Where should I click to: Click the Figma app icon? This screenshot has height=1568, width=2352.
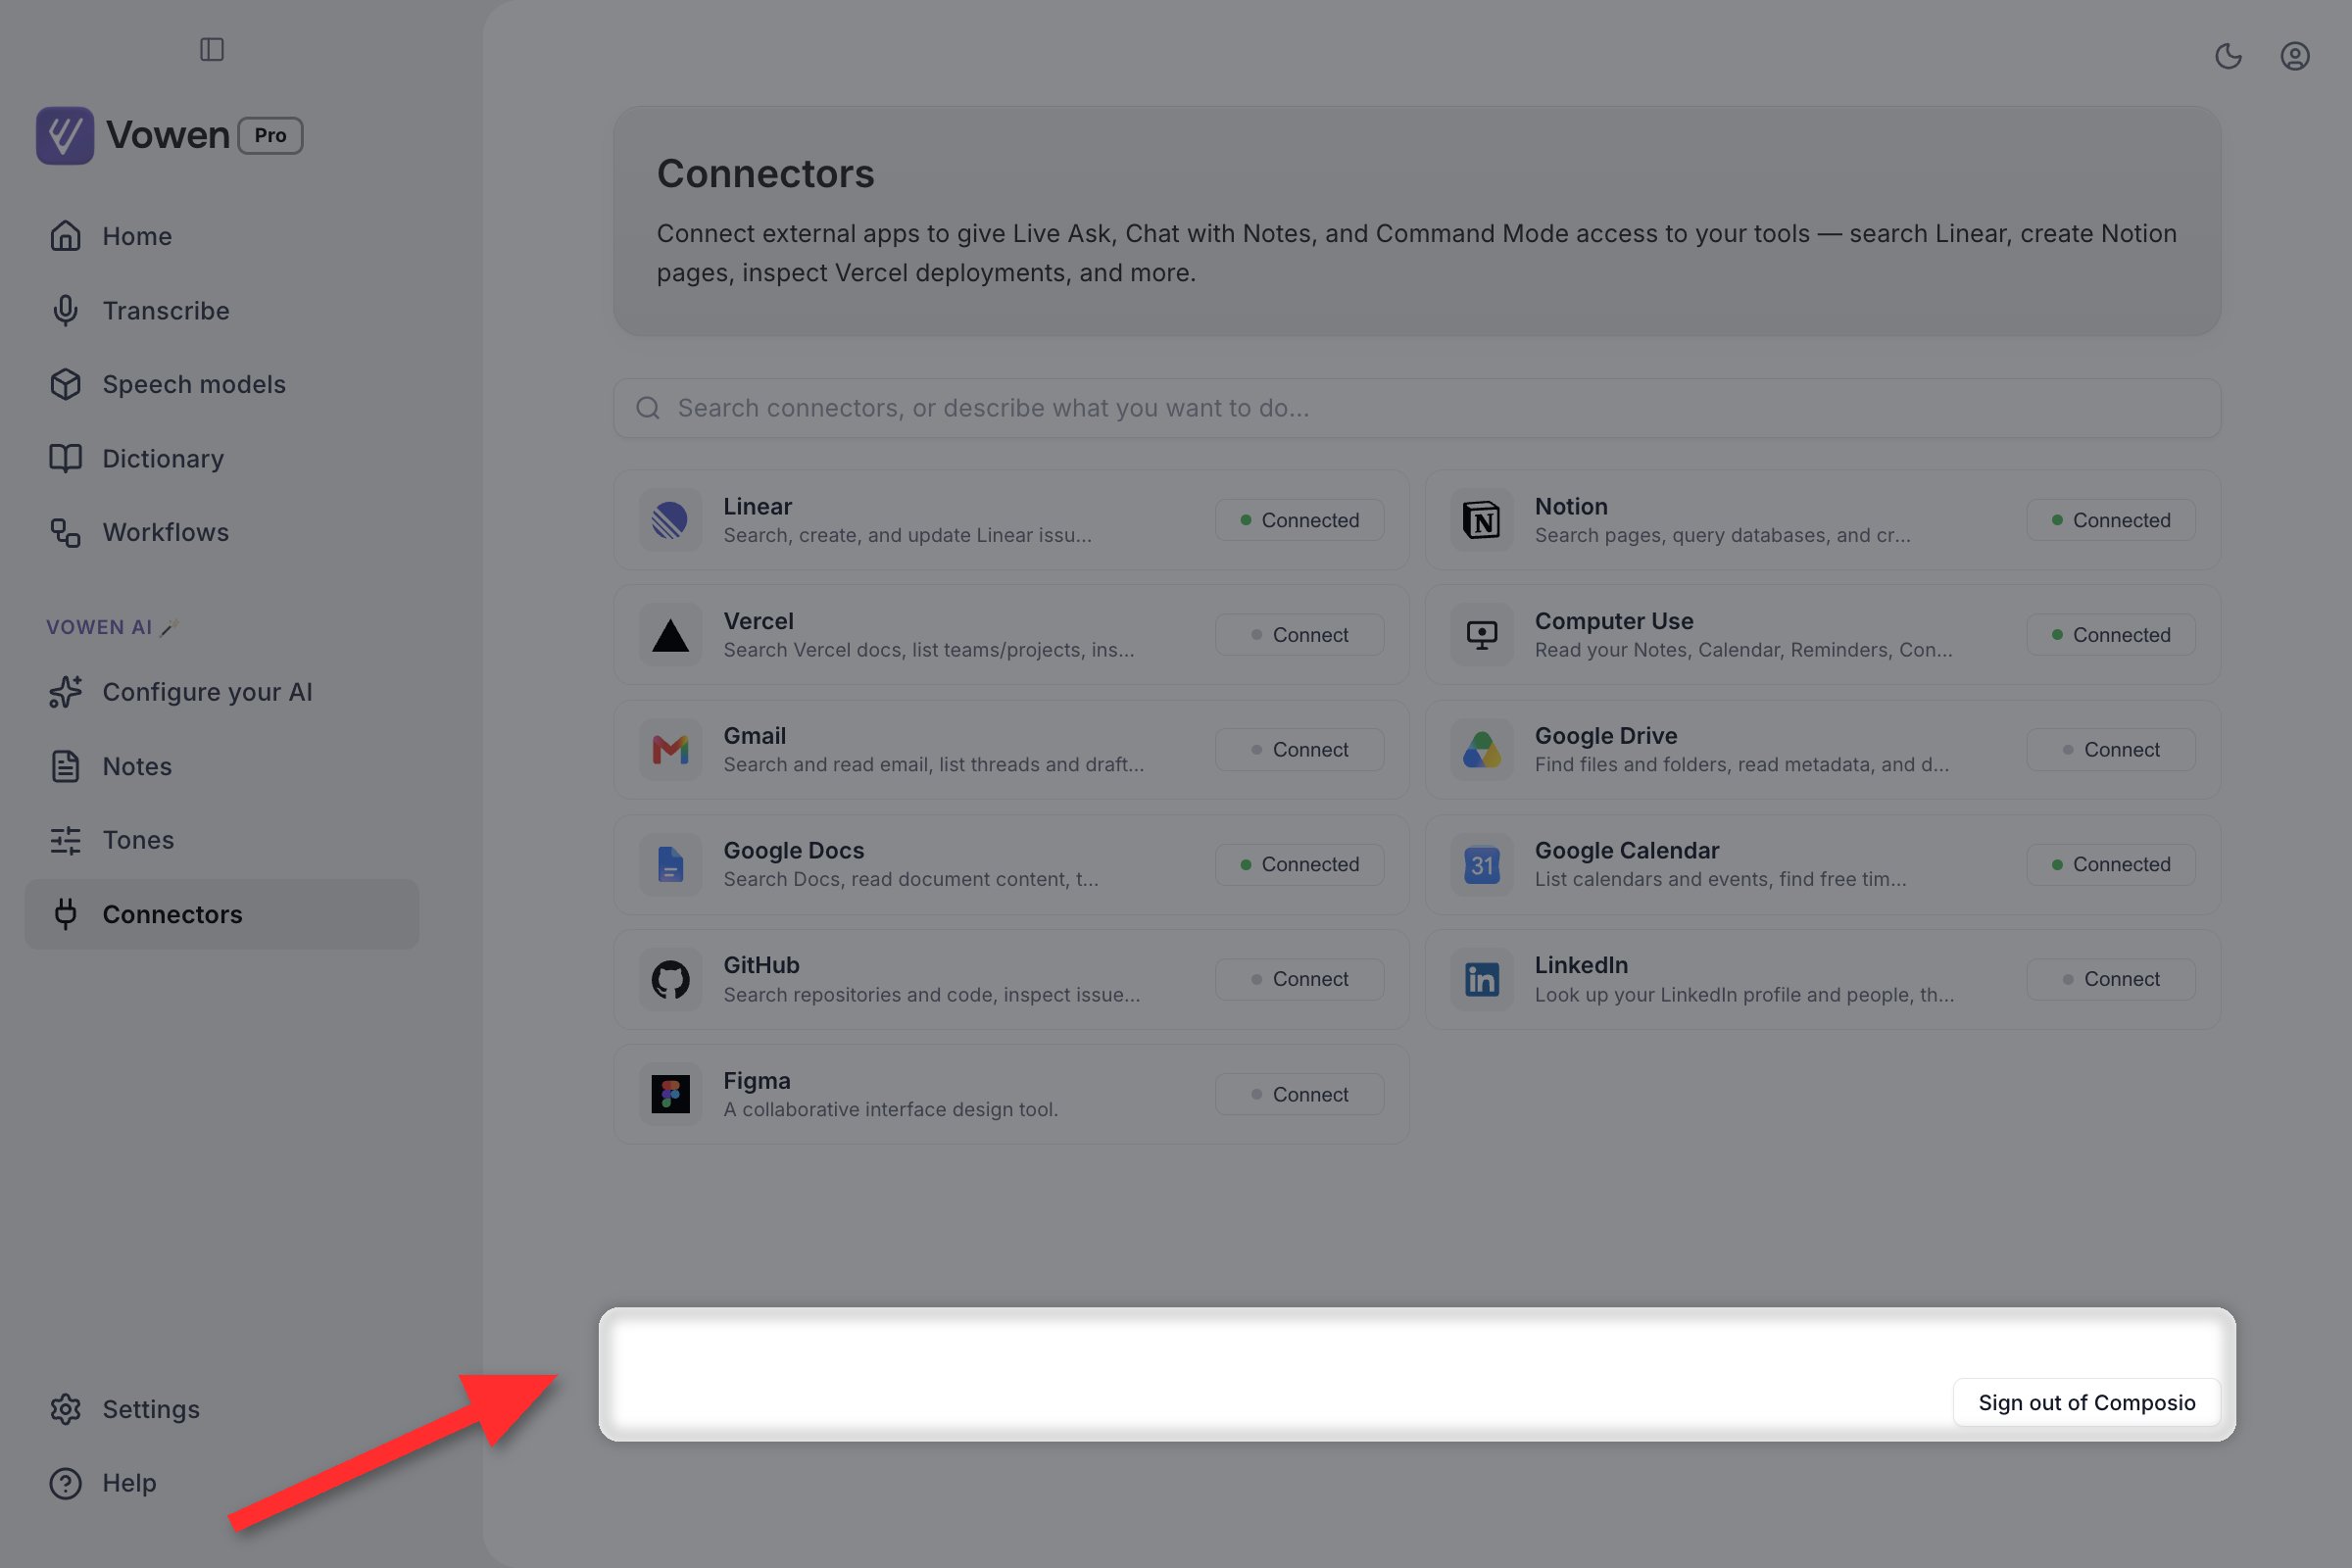[x=670, y=1094]
